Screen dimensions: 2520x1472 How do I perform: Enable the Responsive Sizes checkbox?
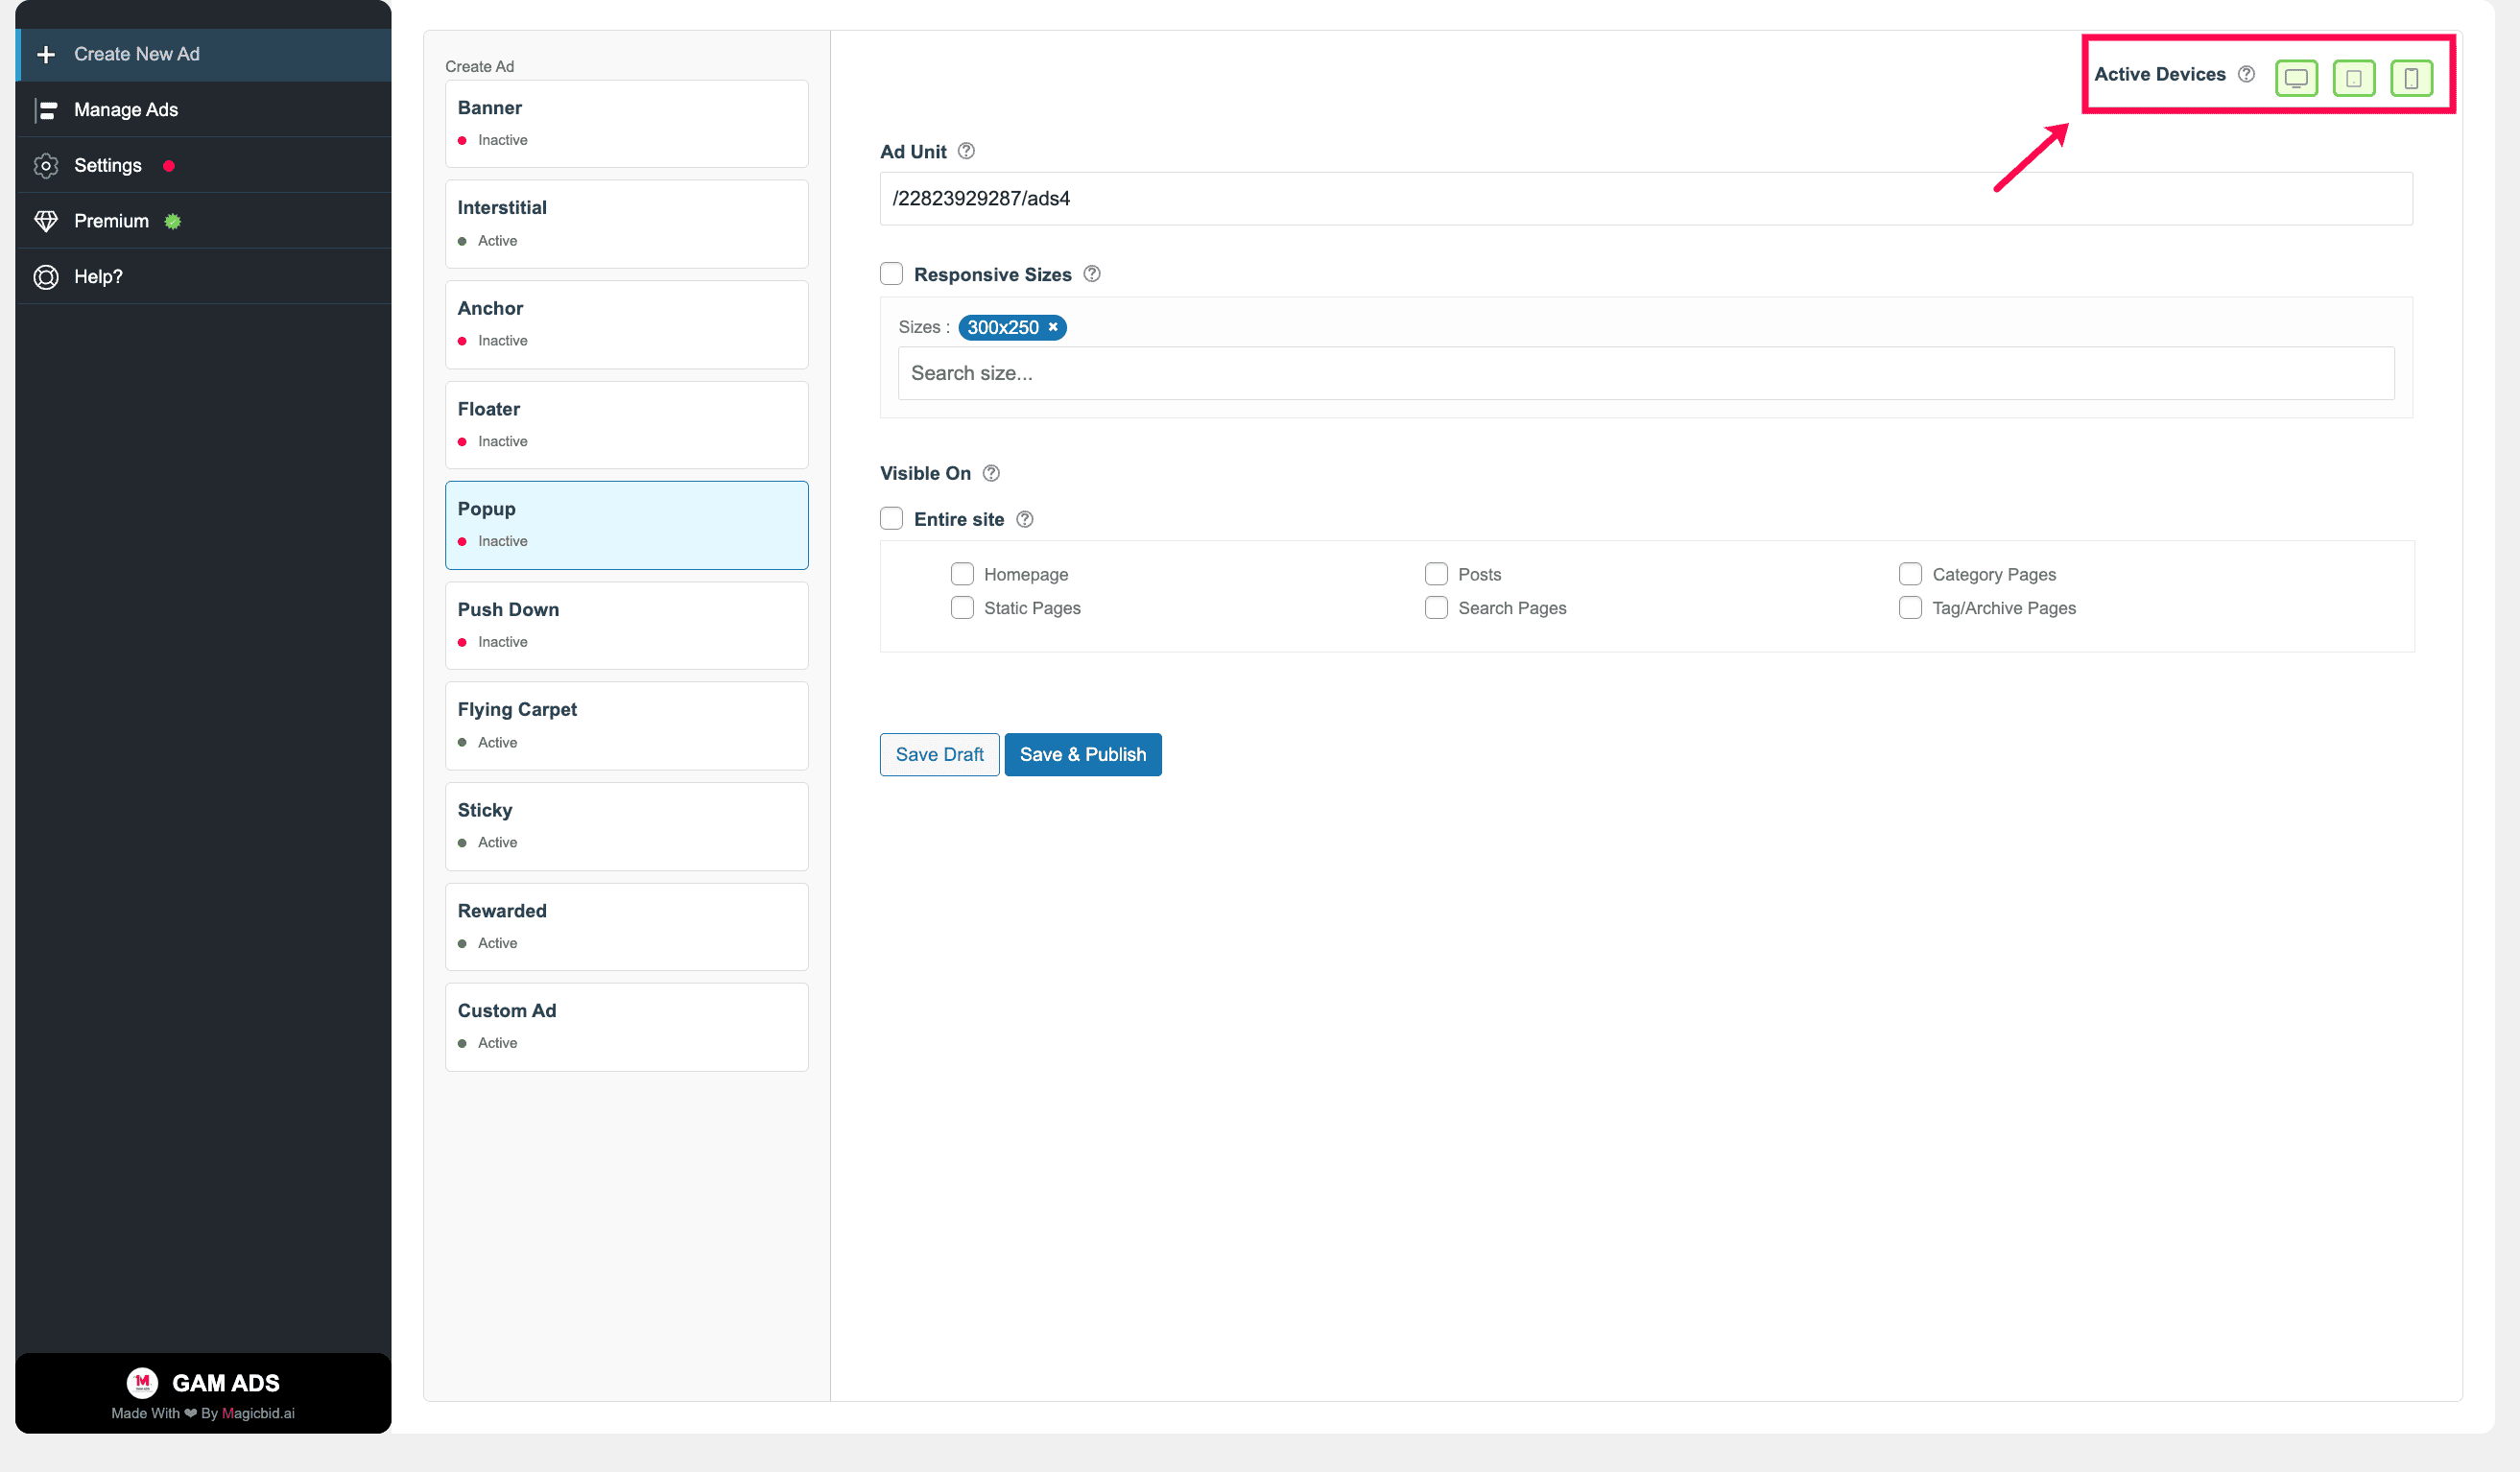pyautogui.click(x=891, y=274)
